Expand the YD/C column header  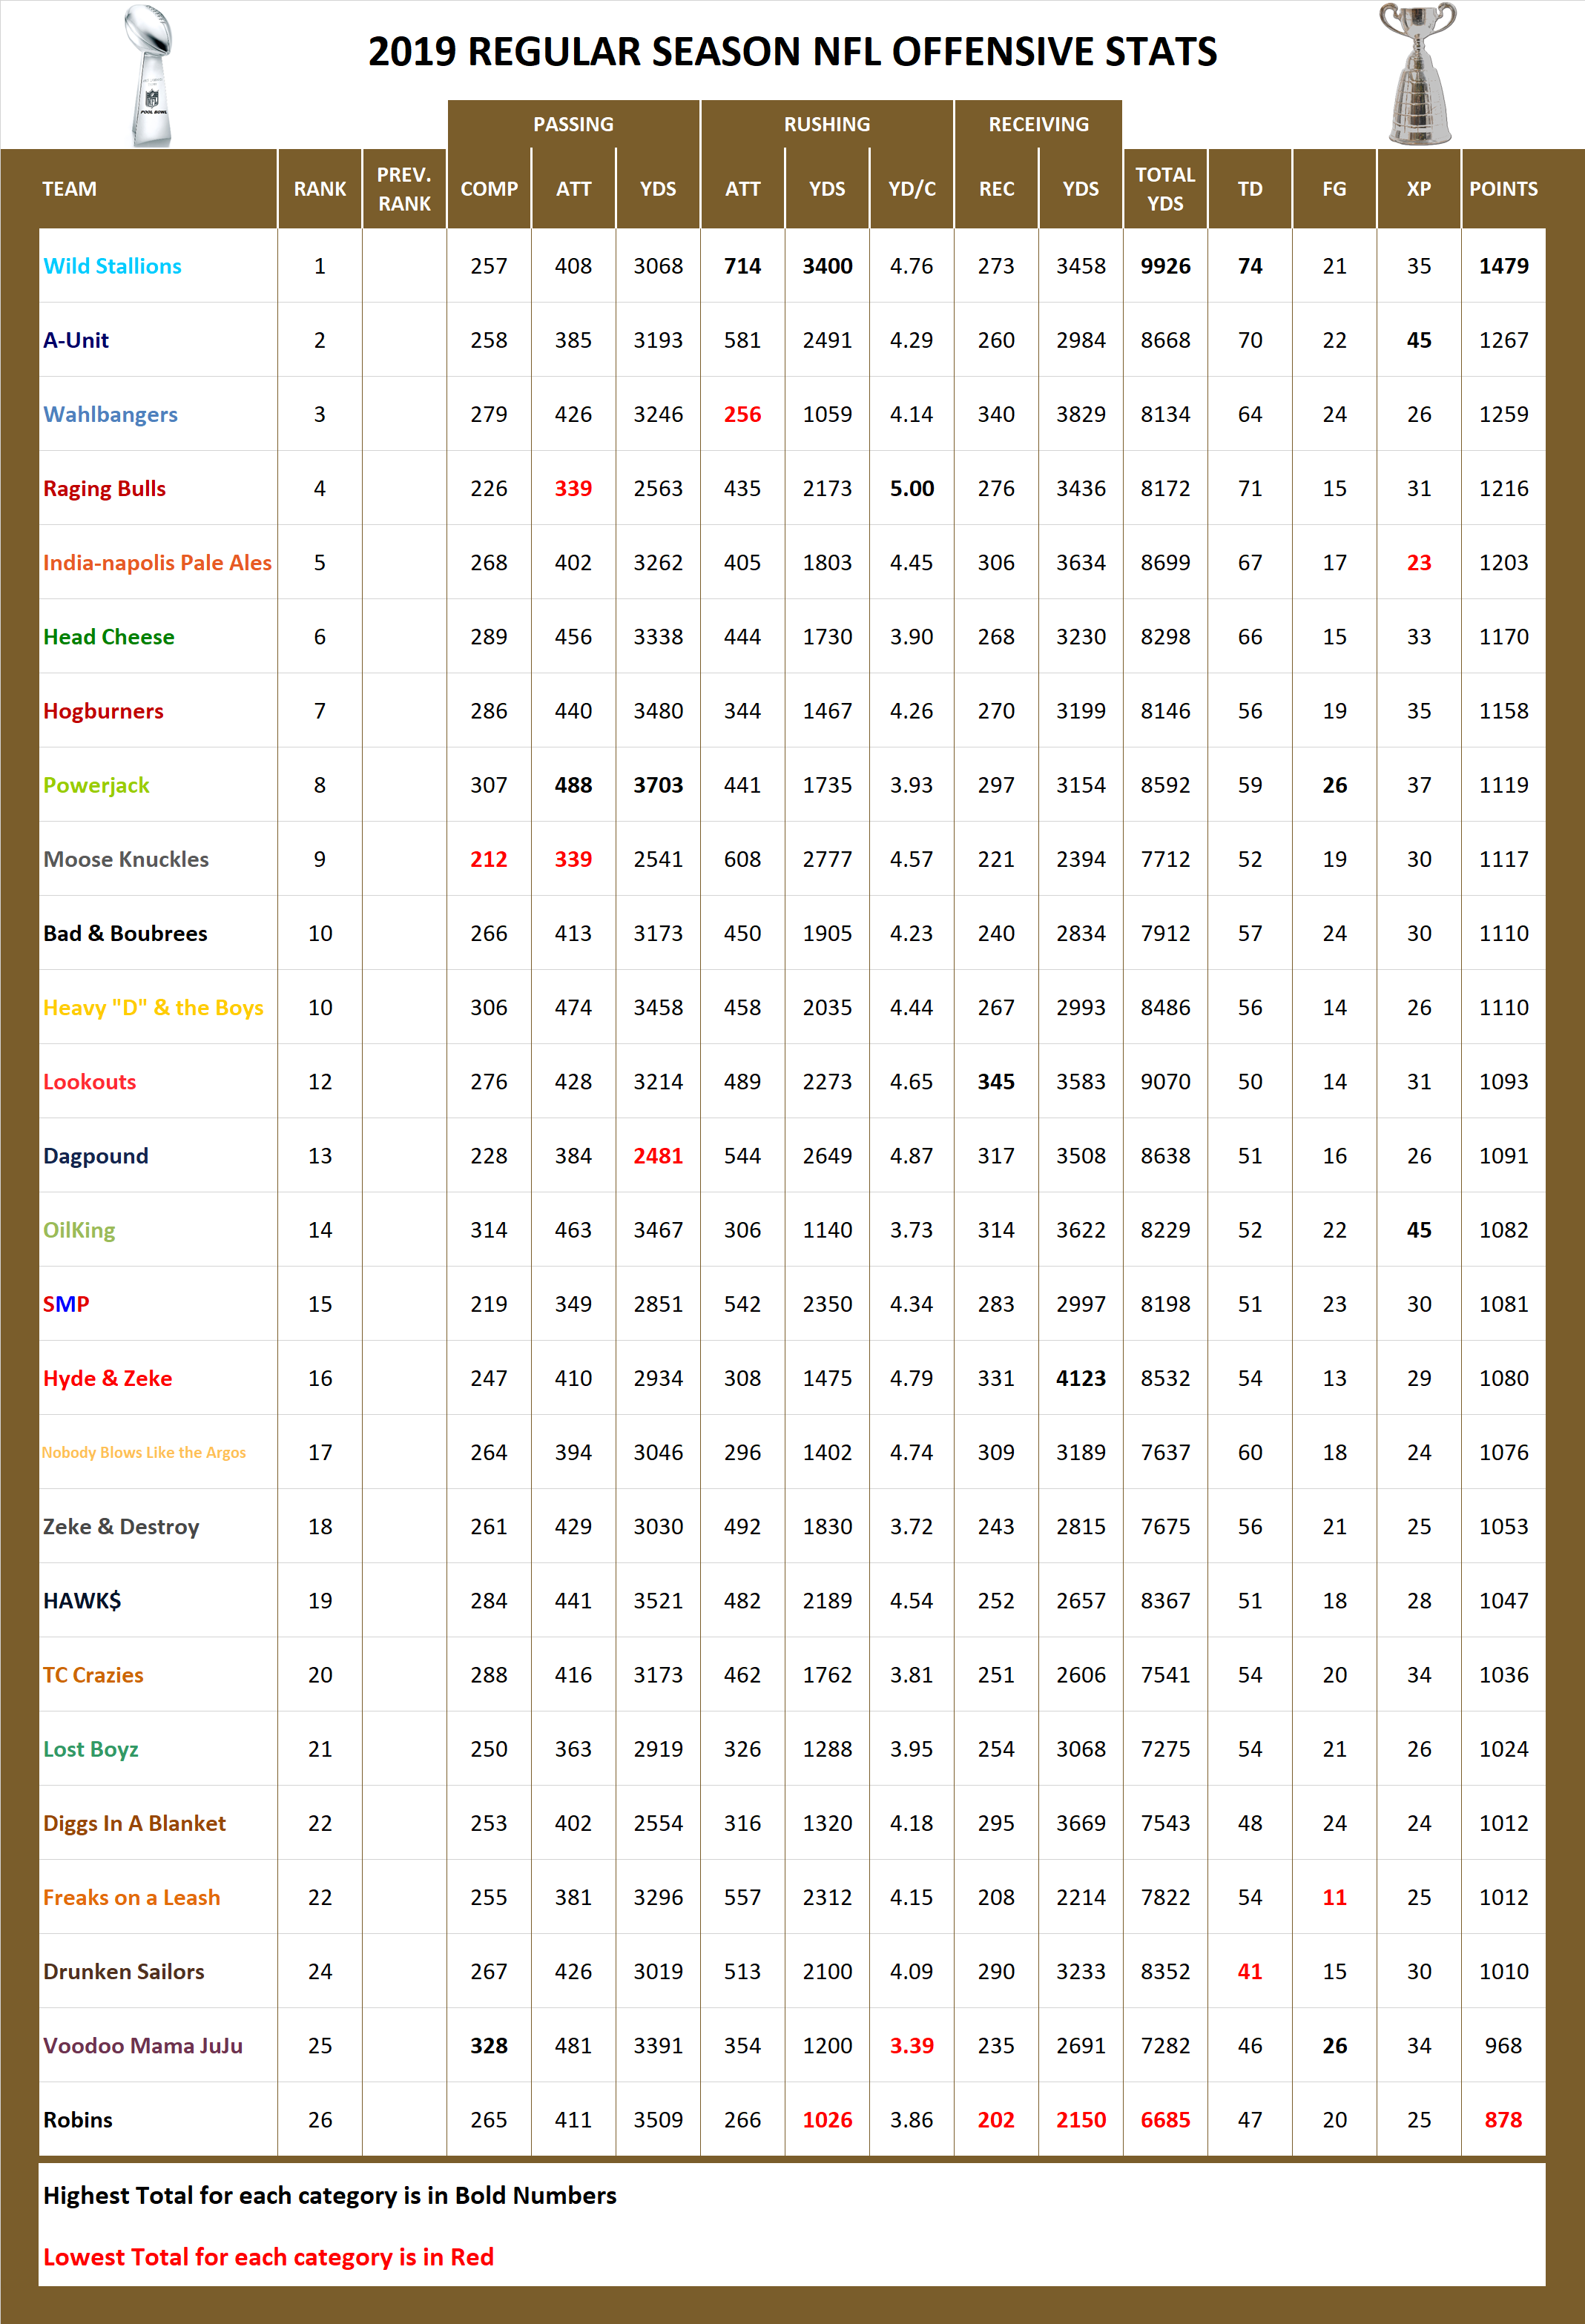coord(911,188)
